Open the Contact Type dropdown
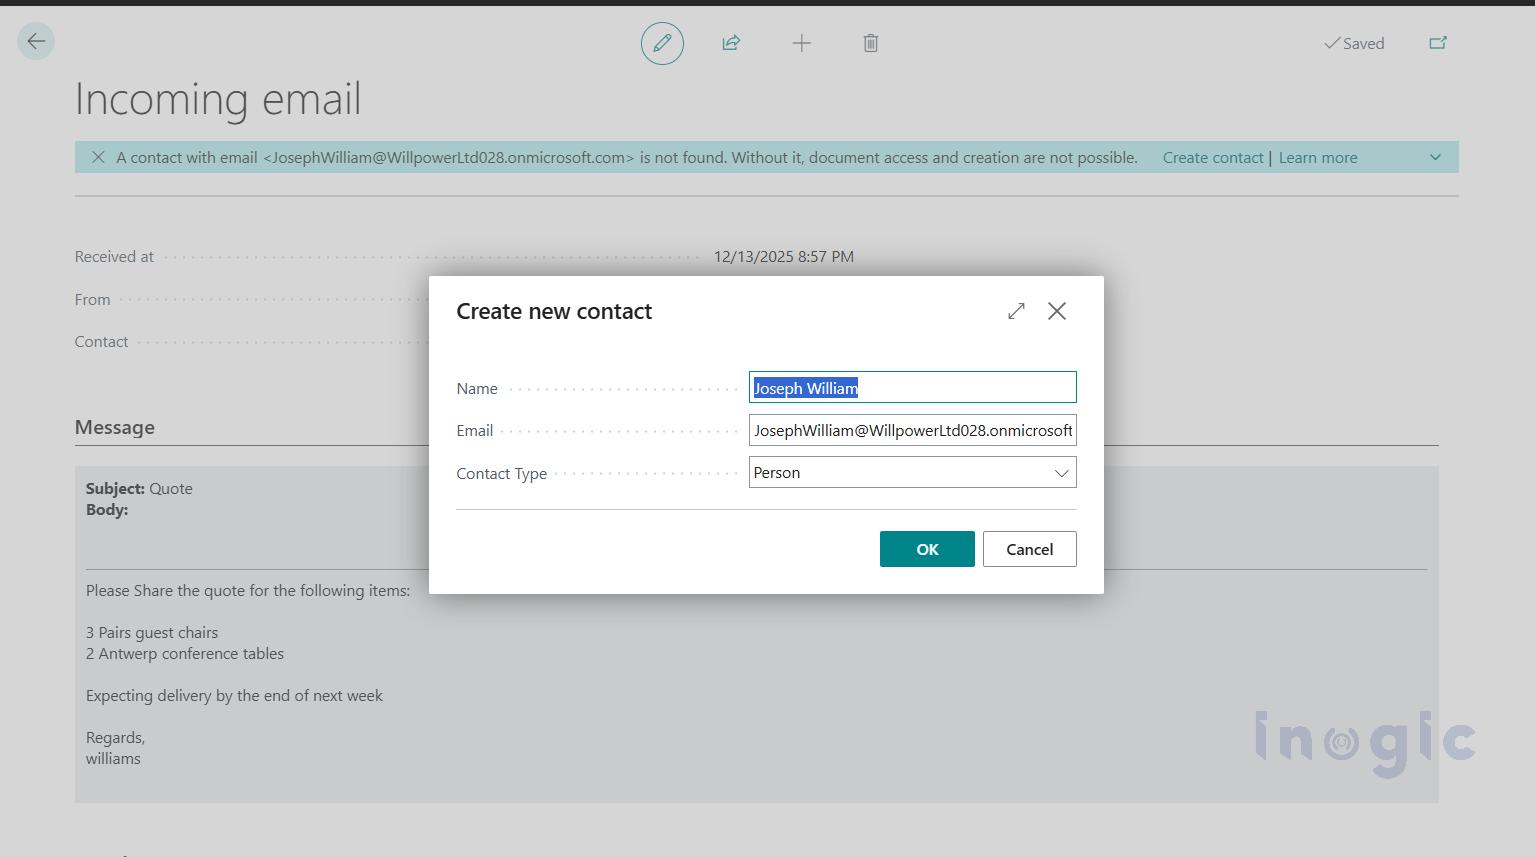 point(912,473)
